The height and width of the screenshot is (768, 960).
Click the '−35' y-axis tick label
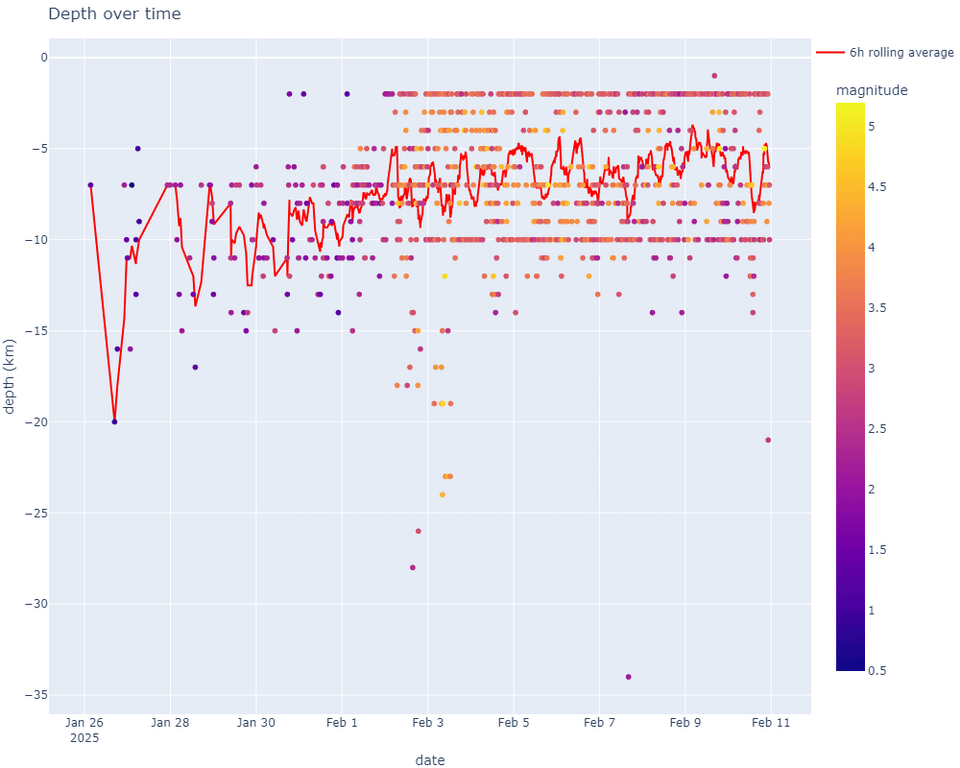[x=35, y=695]
